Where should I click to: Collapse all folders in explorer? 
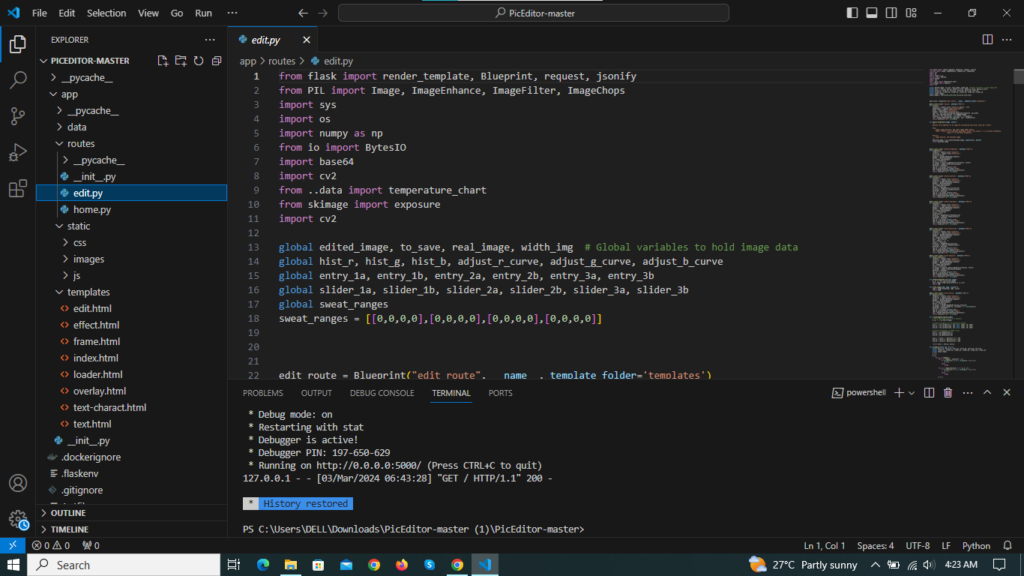217,61
